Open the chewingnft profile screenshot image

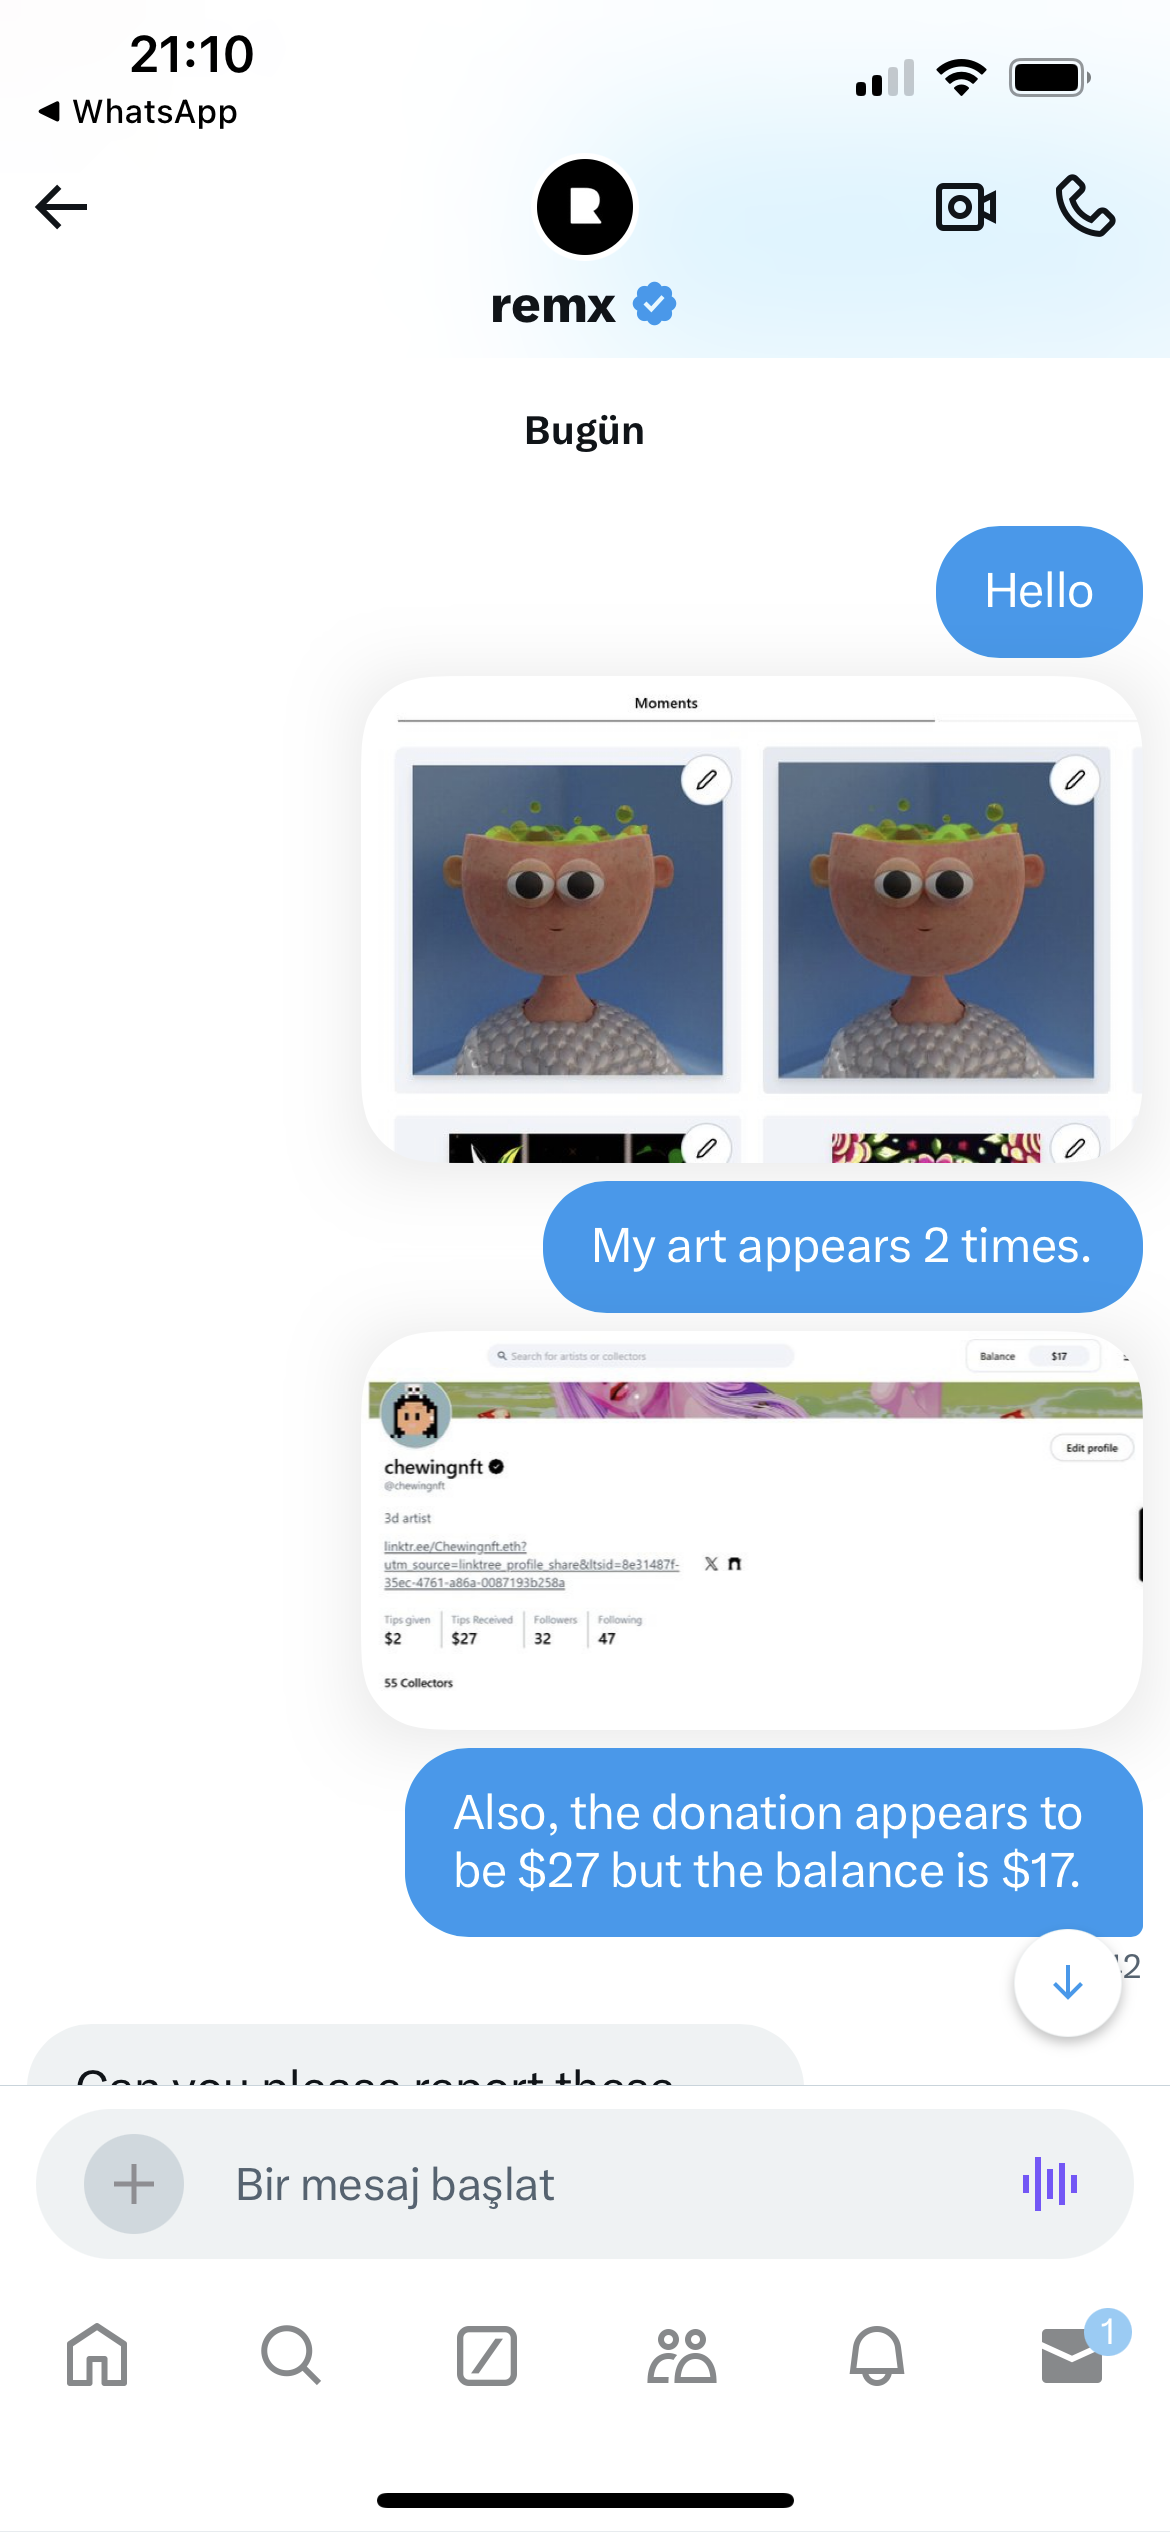tap(752, 1530)
